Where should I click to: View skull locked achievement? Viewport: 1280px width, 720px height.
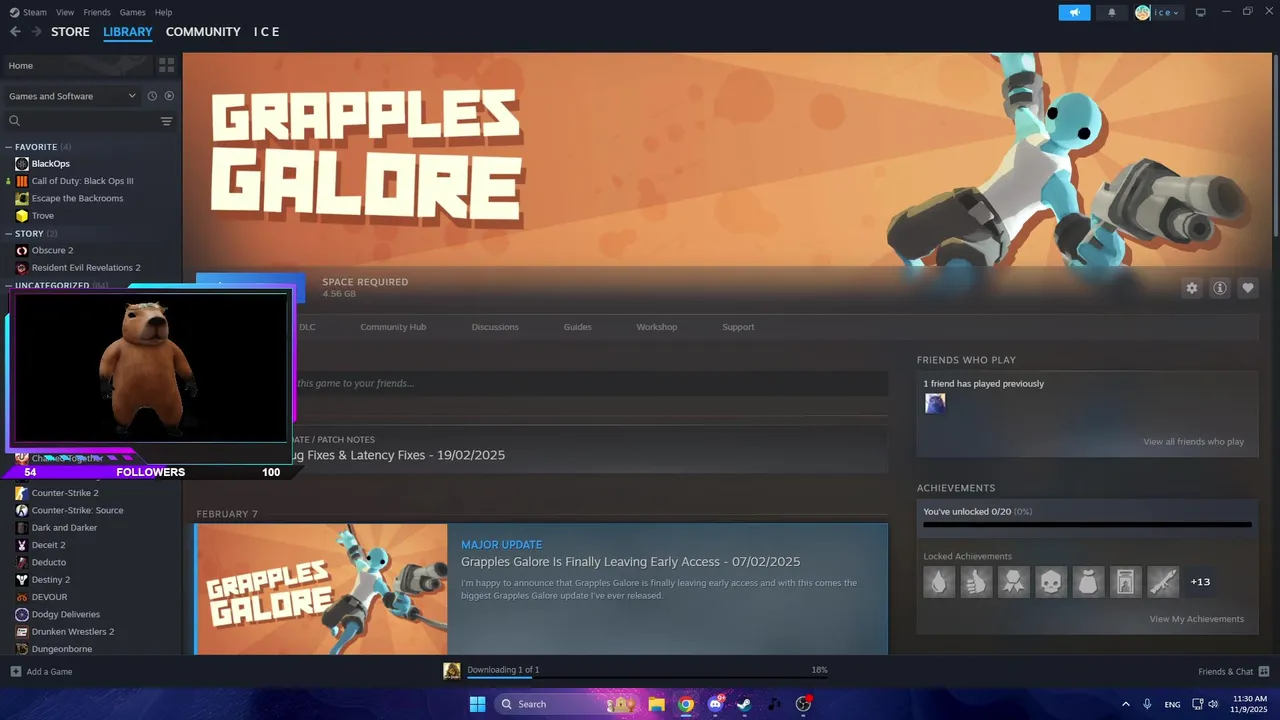coord(1051,581)
